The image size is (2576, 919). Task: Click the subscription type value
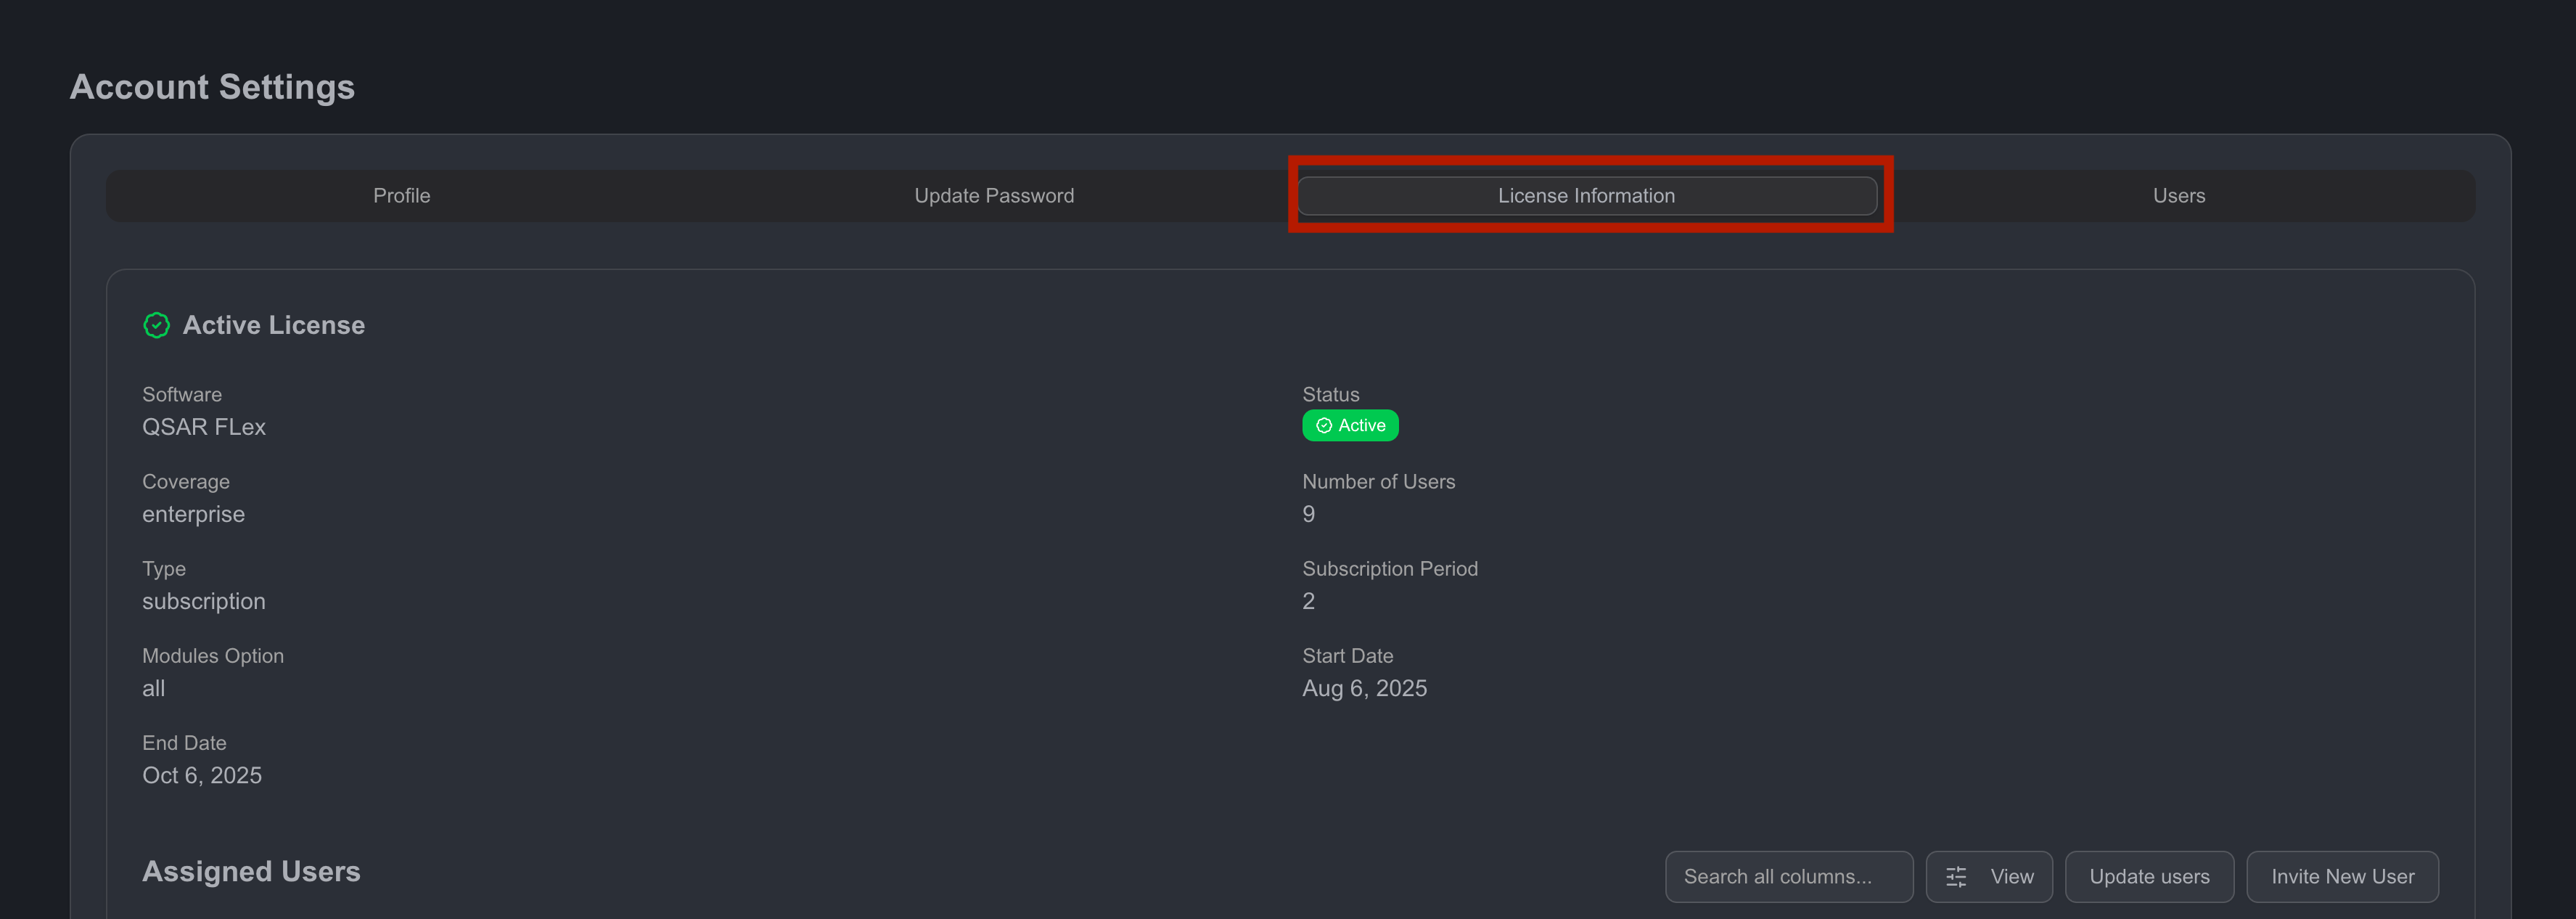(204, 601)
